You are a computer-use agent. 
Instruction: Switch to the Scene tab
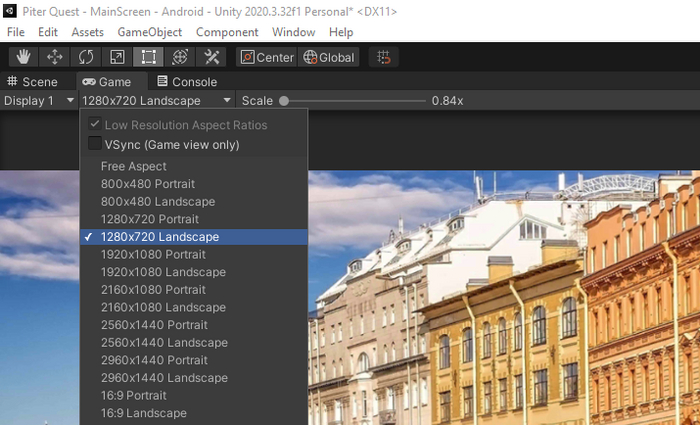(33, 82)
